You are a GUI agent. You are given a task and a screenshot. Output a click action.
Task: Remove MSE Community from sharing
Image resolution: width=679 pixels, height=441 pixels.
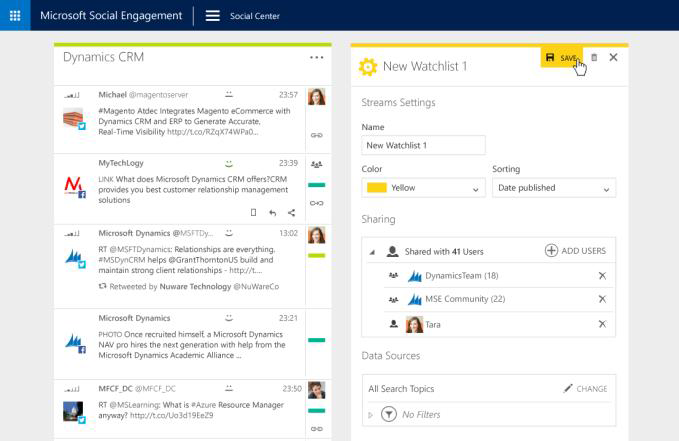pyautogui.click(x=602, y=299)
